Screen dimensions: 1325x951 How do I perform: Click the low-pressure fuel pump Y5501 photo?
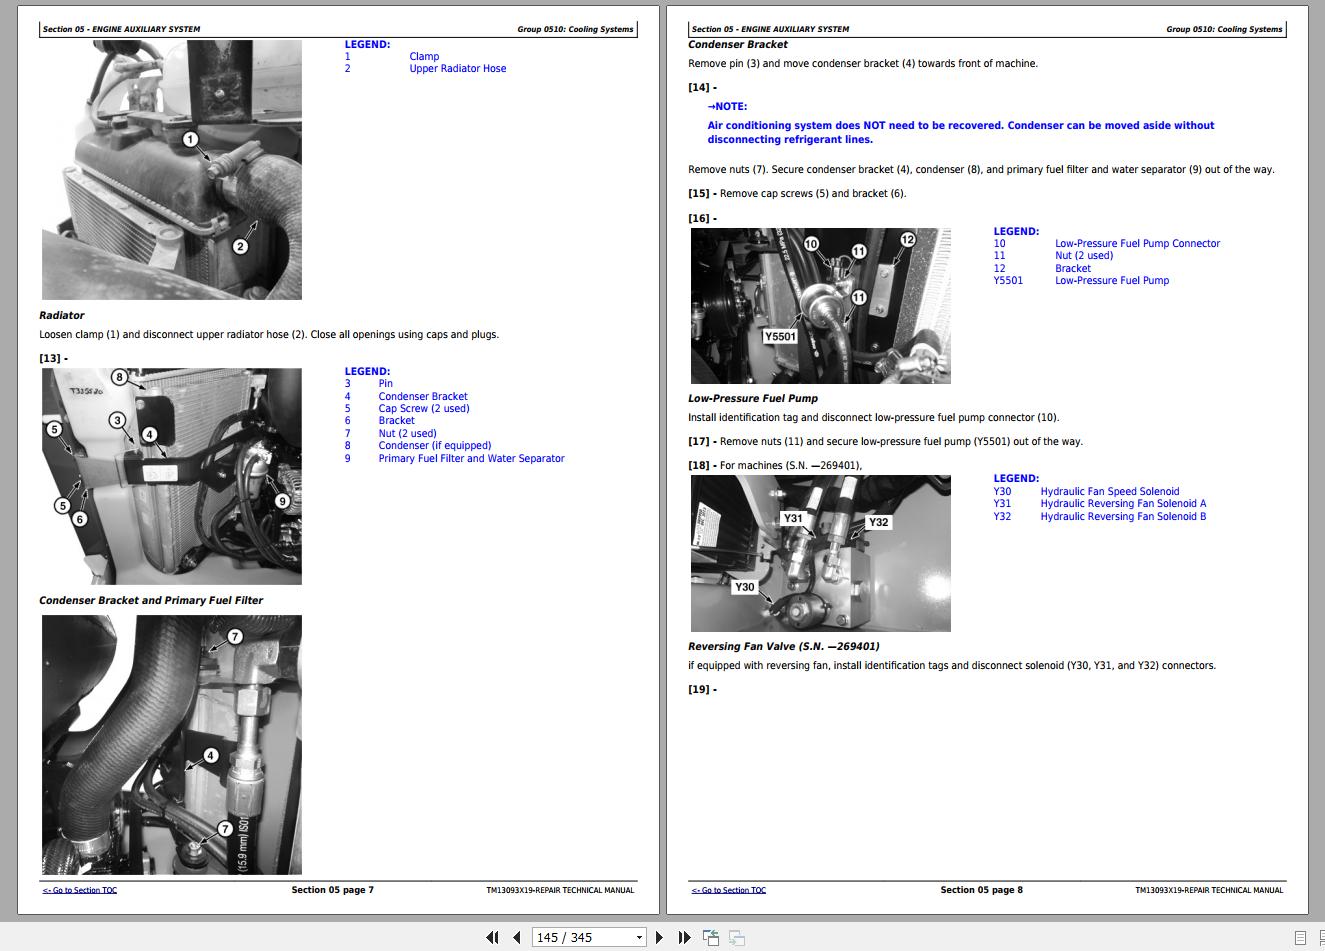821,306
